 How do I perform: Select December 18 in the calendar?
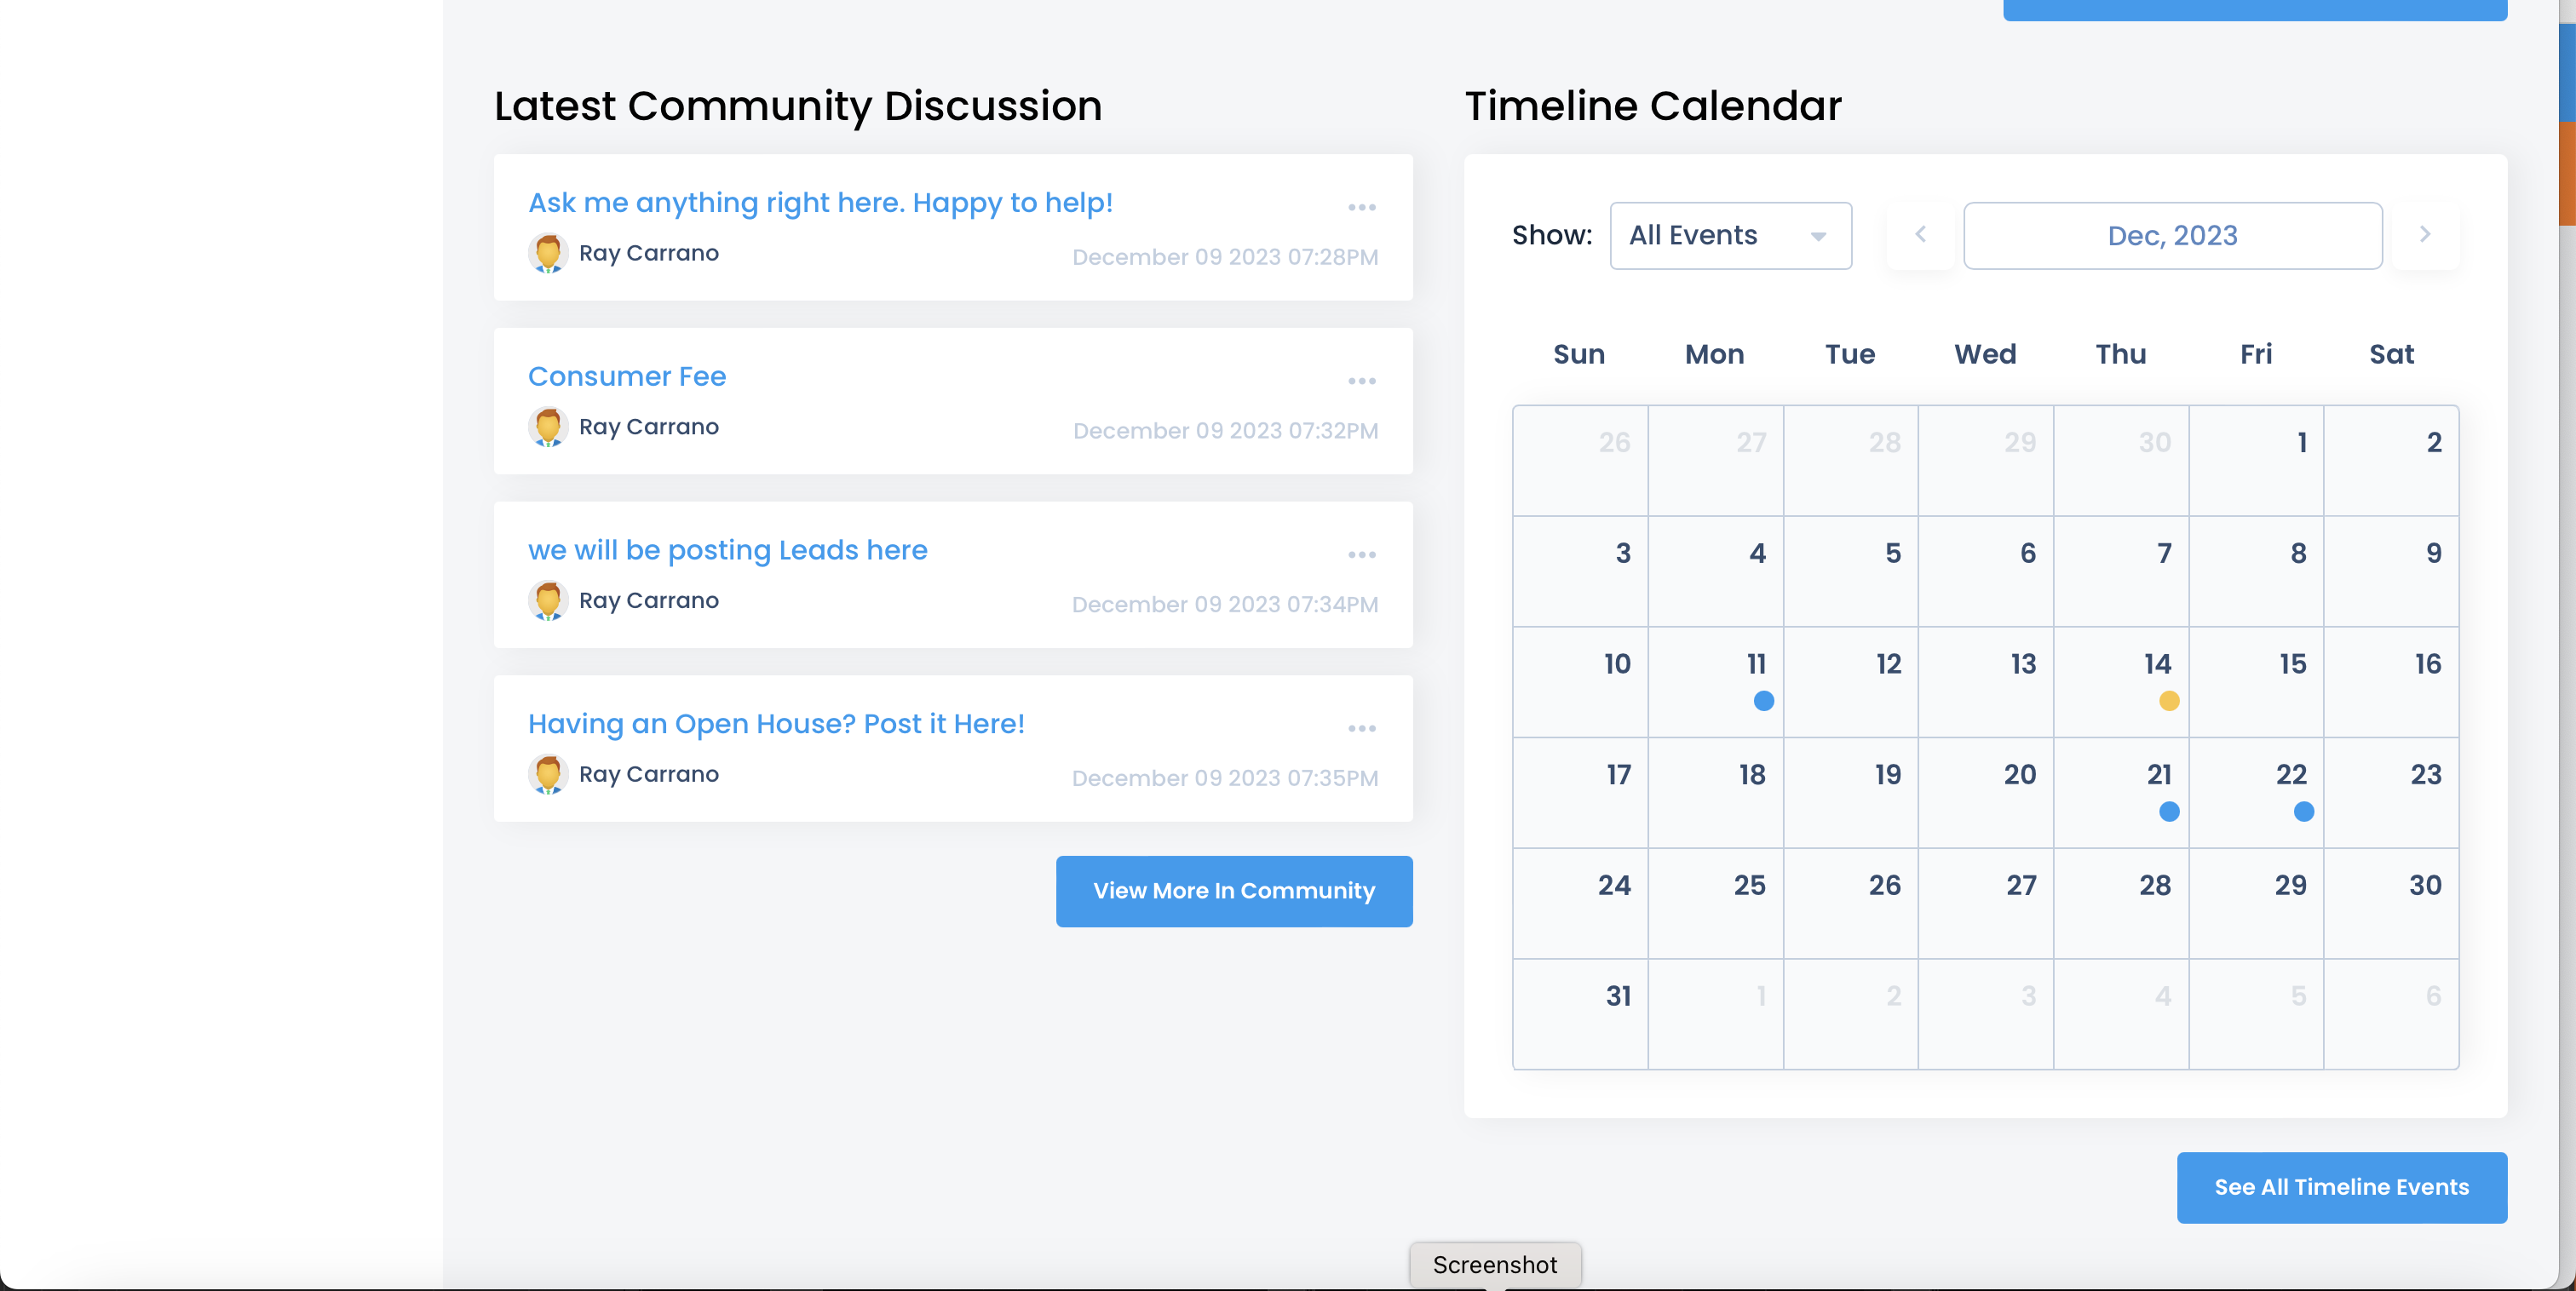coord(1716,794)
